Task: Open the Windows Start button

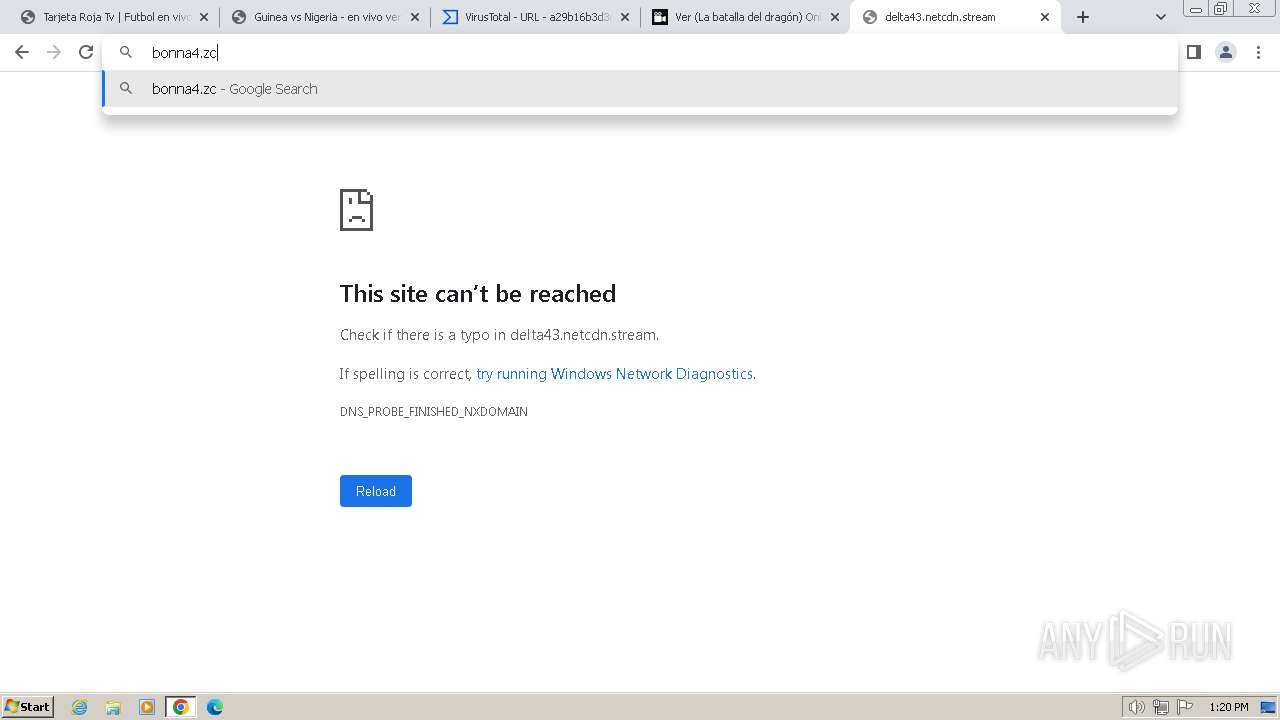Action: 27,707
